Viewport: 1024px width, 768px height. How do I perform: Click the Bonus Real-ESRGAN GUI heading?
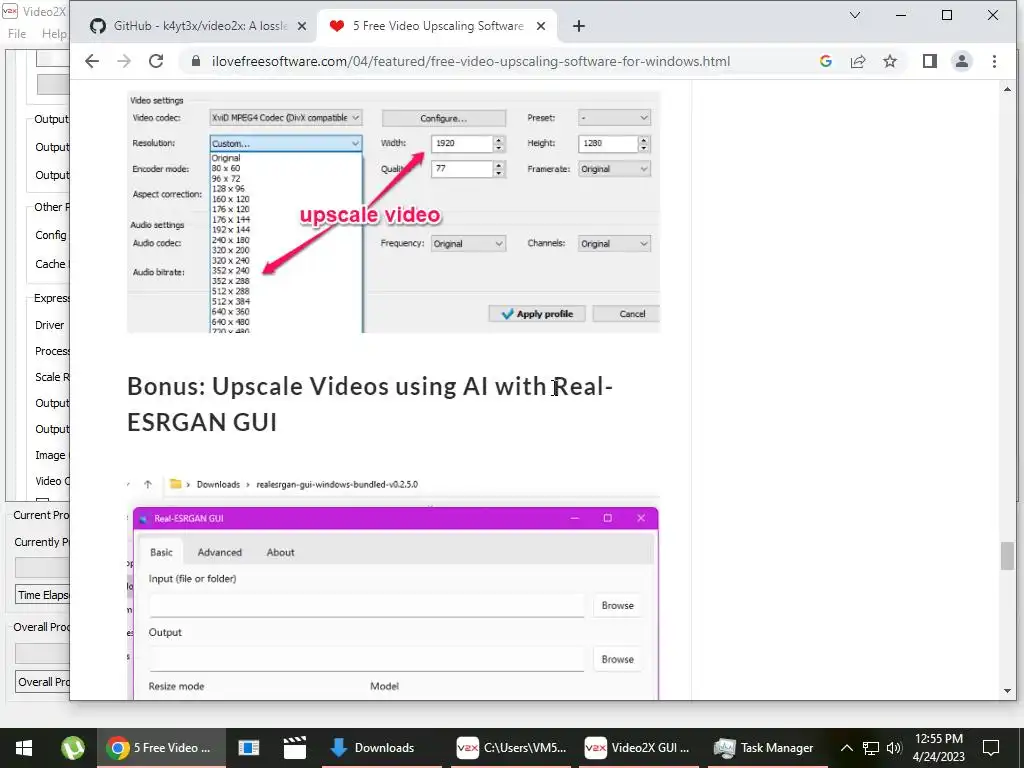point(370,404)
